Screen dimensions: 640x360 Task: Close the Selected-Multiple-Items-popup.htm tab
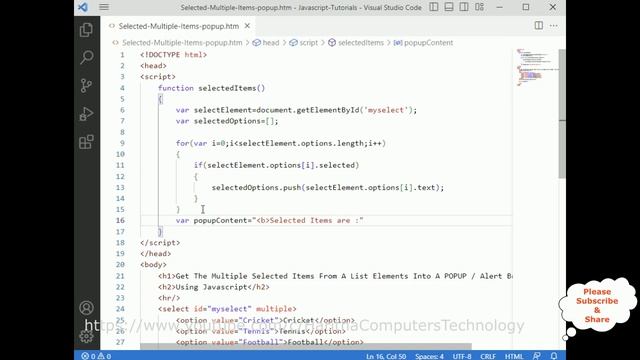tap(247, 26)
